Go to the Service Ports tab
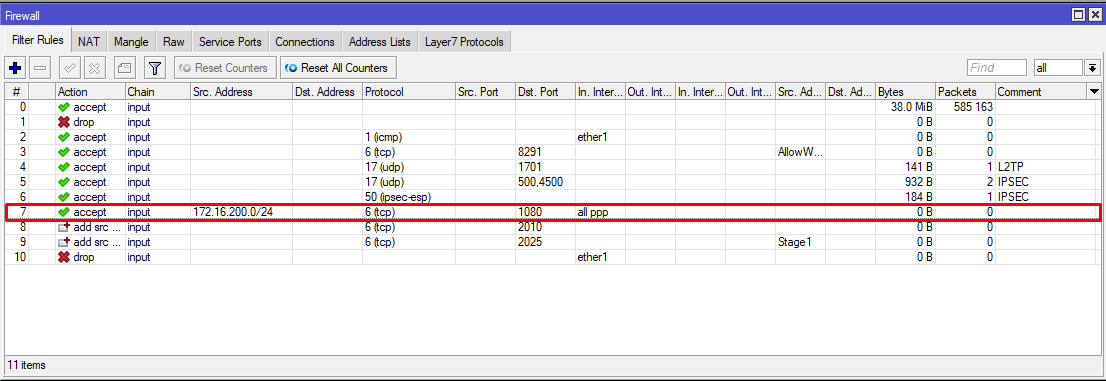The width and height of the screenshot is (1106, 381). click(230, 42)
